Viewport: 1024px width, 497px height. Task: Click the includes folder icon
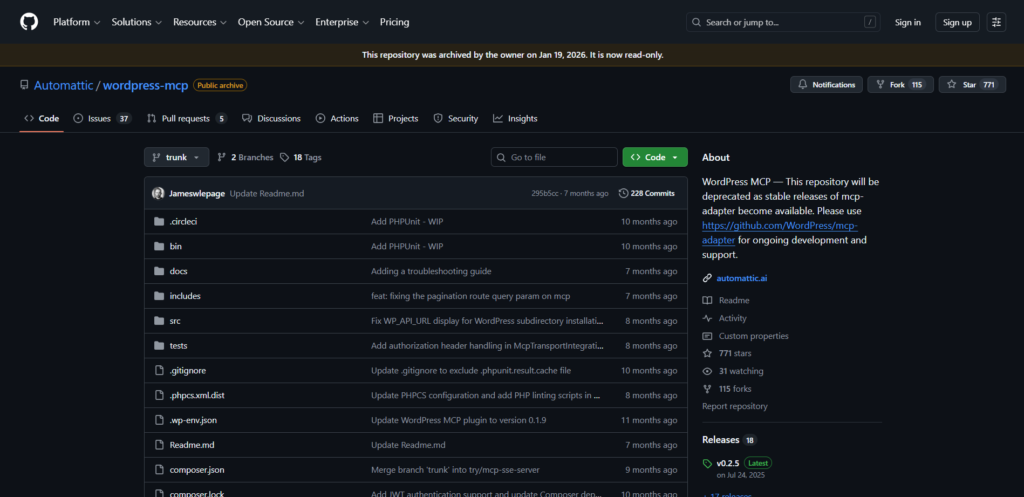159,296
